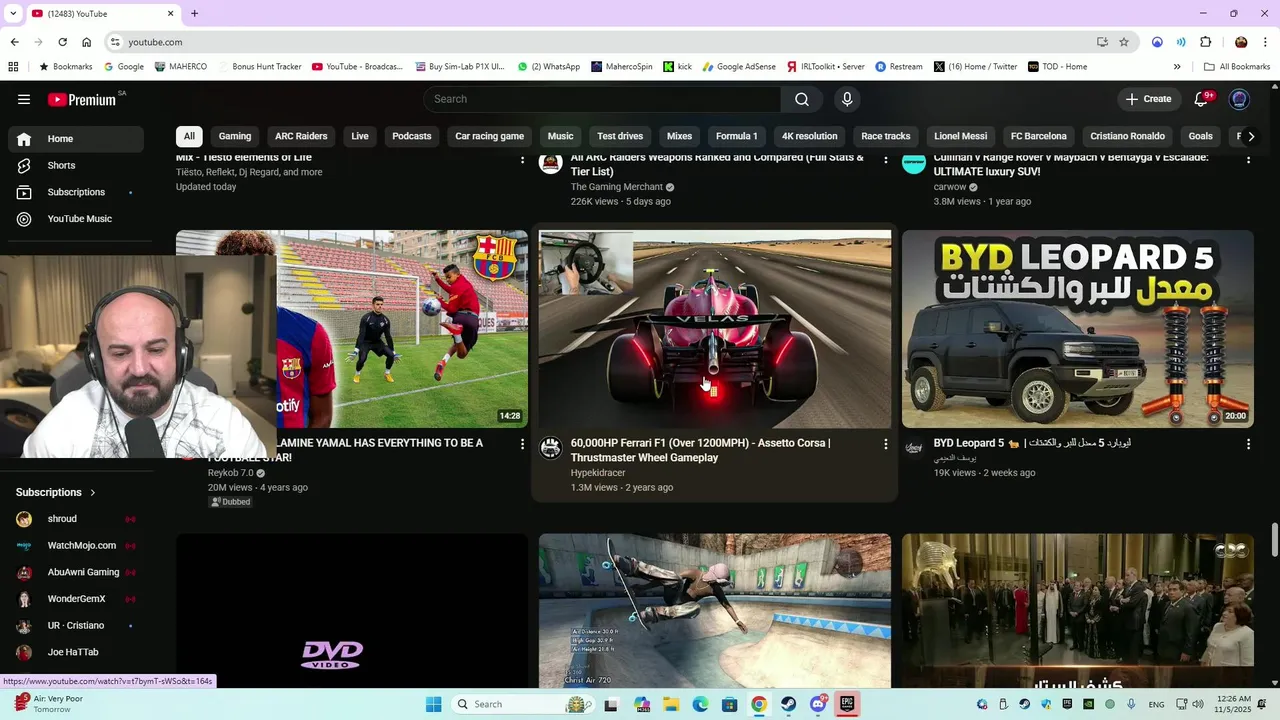Bookmark this page with the star

coord(1124,42)
